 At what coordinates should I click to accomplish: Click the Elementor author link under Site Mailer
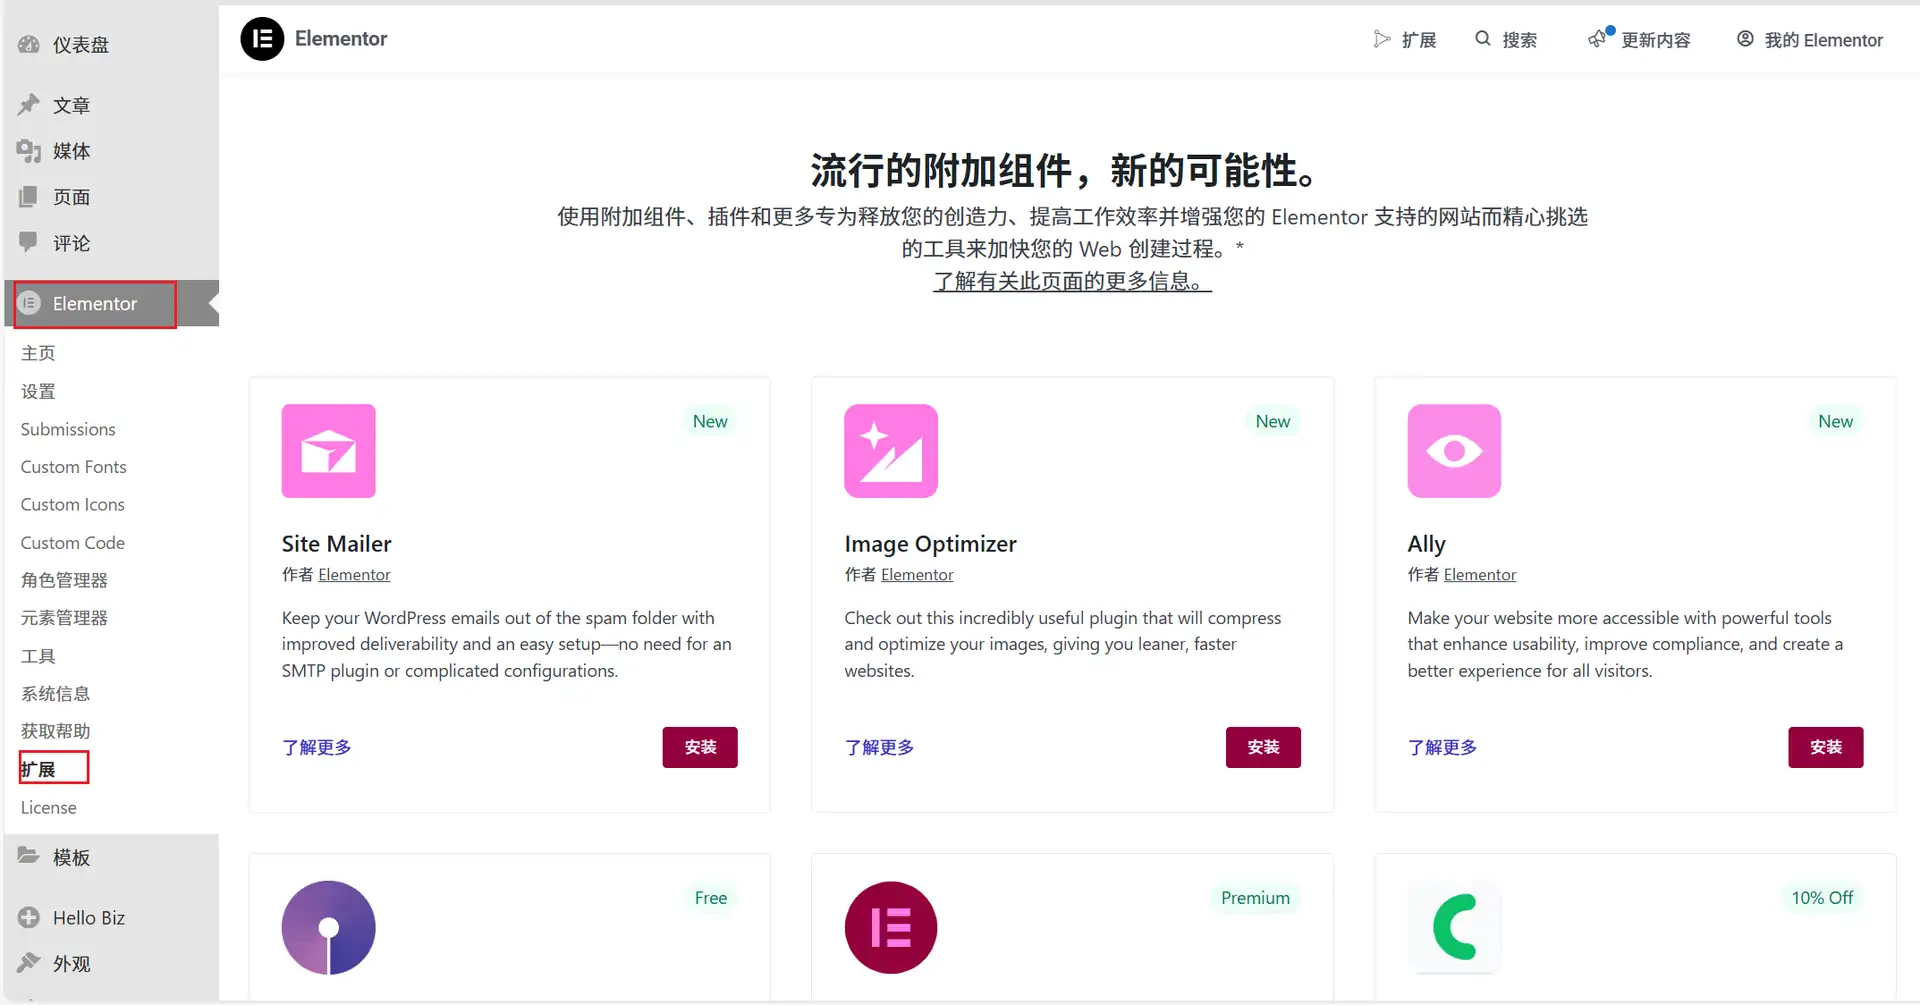click(x=354, y=575)
